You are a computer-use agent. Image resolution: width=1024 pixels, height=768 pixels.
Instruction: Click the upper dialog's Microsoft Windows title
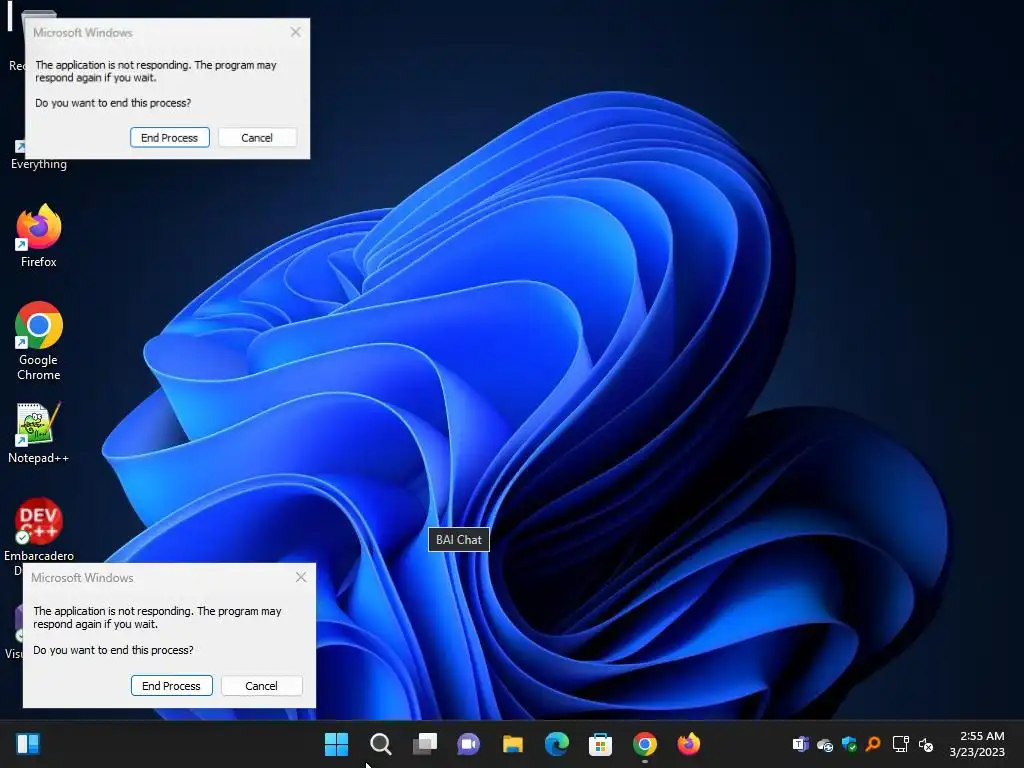pyautogui.click(x=83, y=33)
